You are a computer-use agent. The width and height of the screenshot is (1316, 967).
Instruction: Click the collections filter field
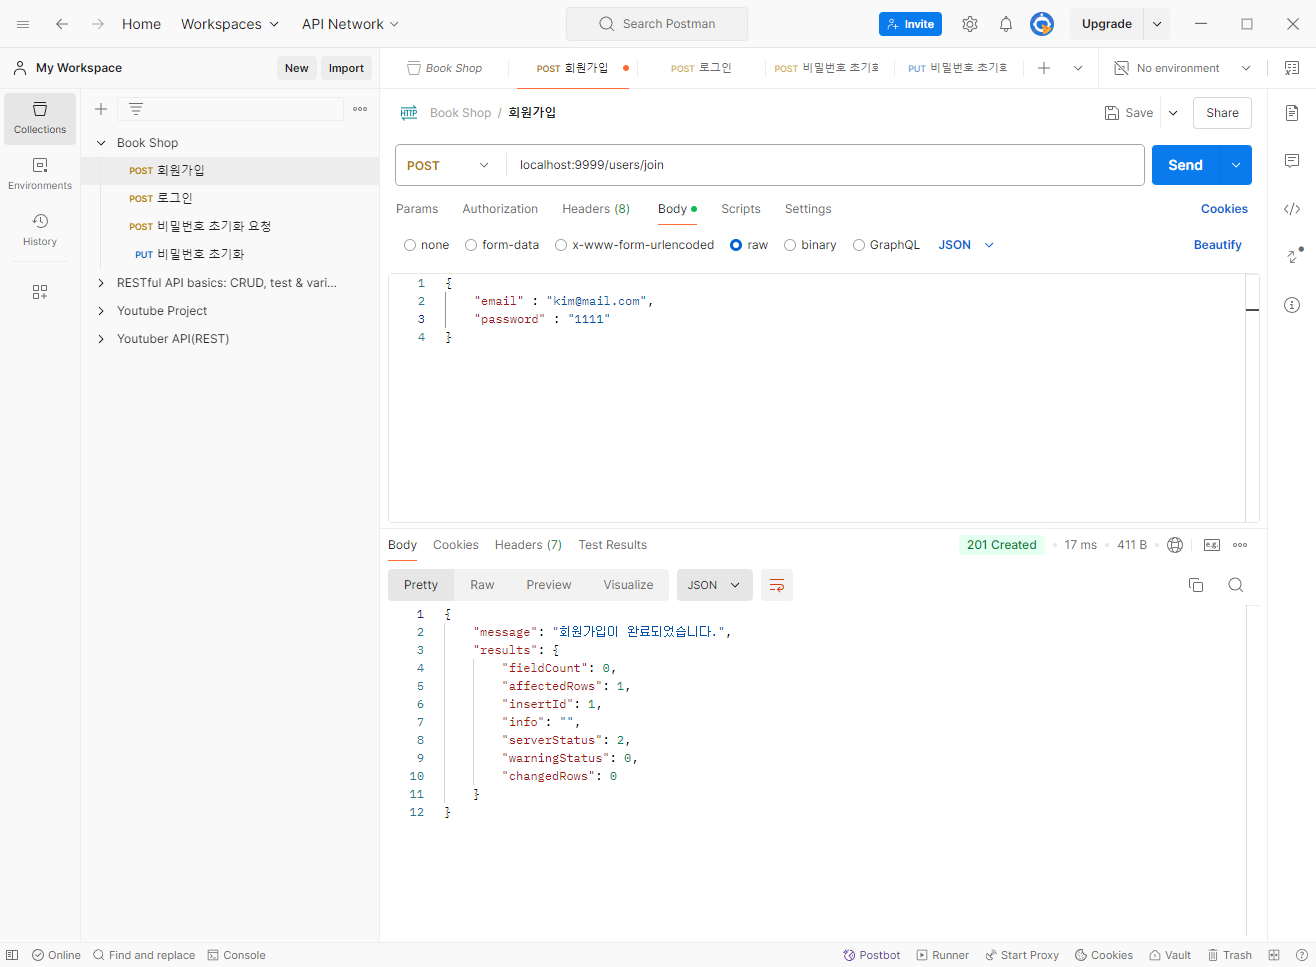click(x=230, y=109)
